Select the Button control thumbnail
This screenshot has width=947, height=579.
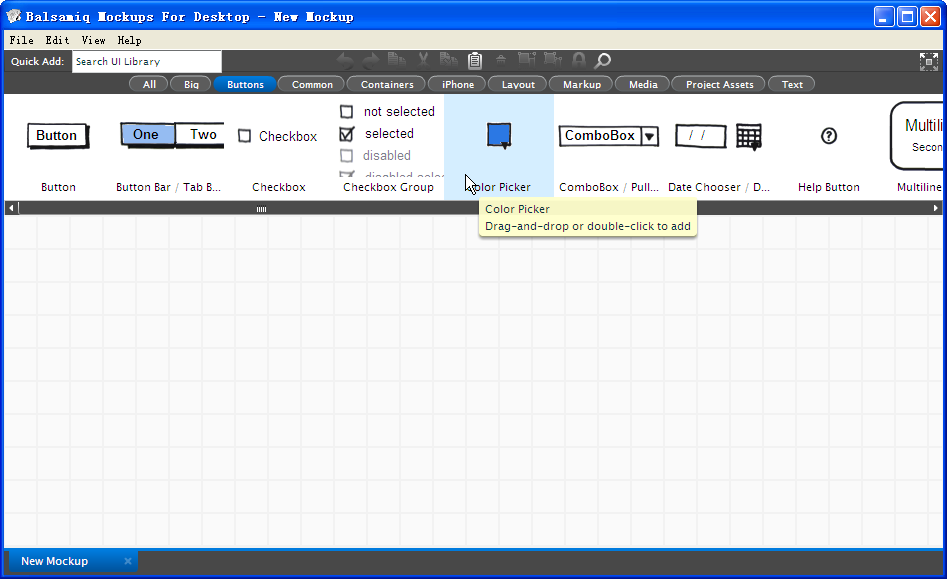[58, 135]
